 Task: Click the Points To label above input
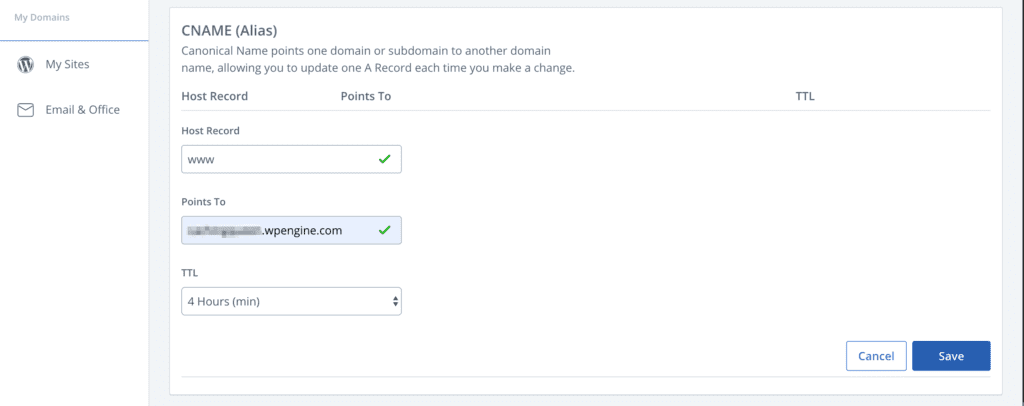click(x=203, y=202)
